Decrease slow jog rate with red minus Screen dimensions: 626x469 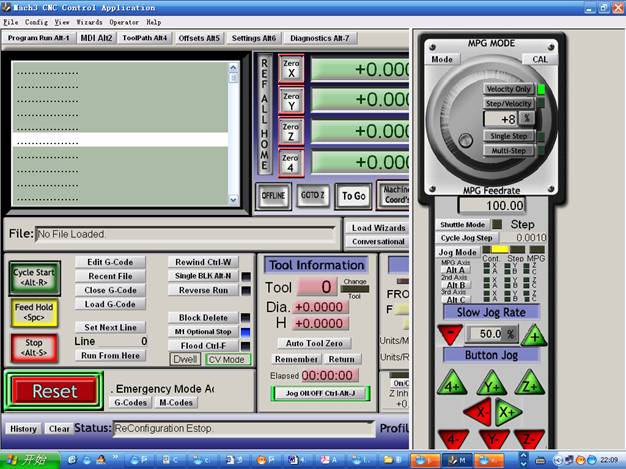[x=448, y=334]
